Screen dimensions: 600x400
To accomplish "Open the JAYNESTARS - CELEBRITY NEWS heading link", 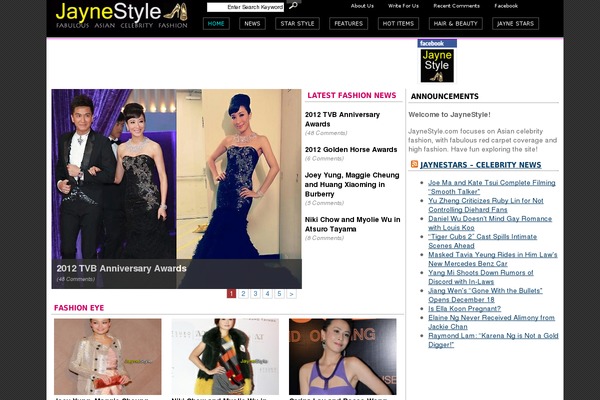I will pos(481,165).
